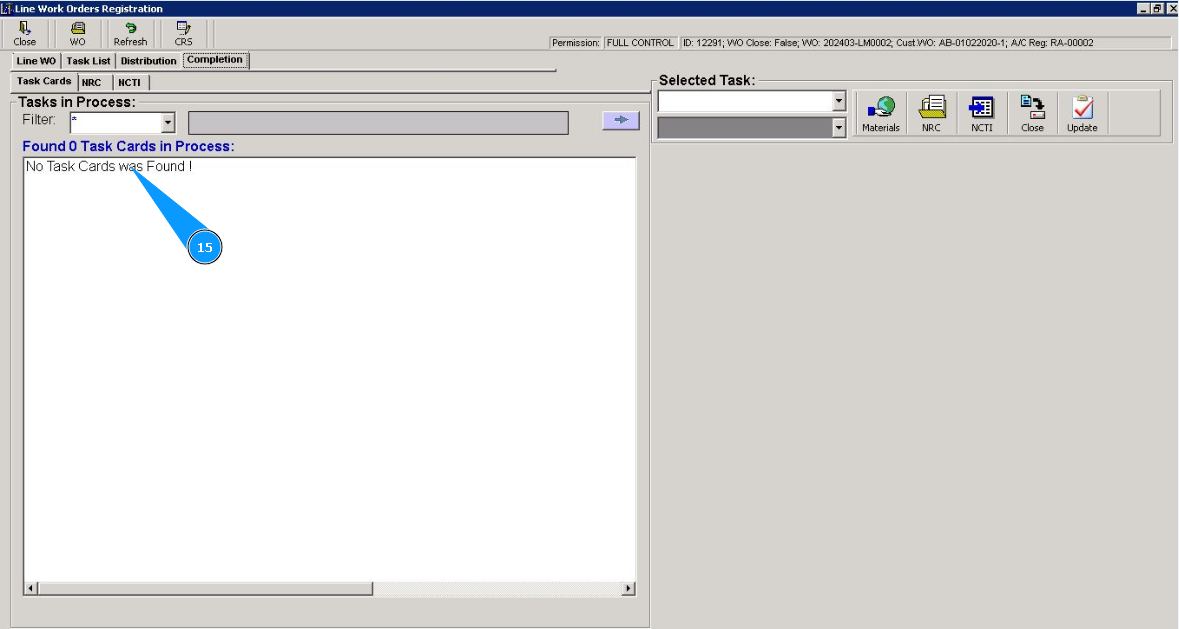Click the horizontal scrollbar thumb in task list
The image size is (1179, 629).
(x=205, y=588)
